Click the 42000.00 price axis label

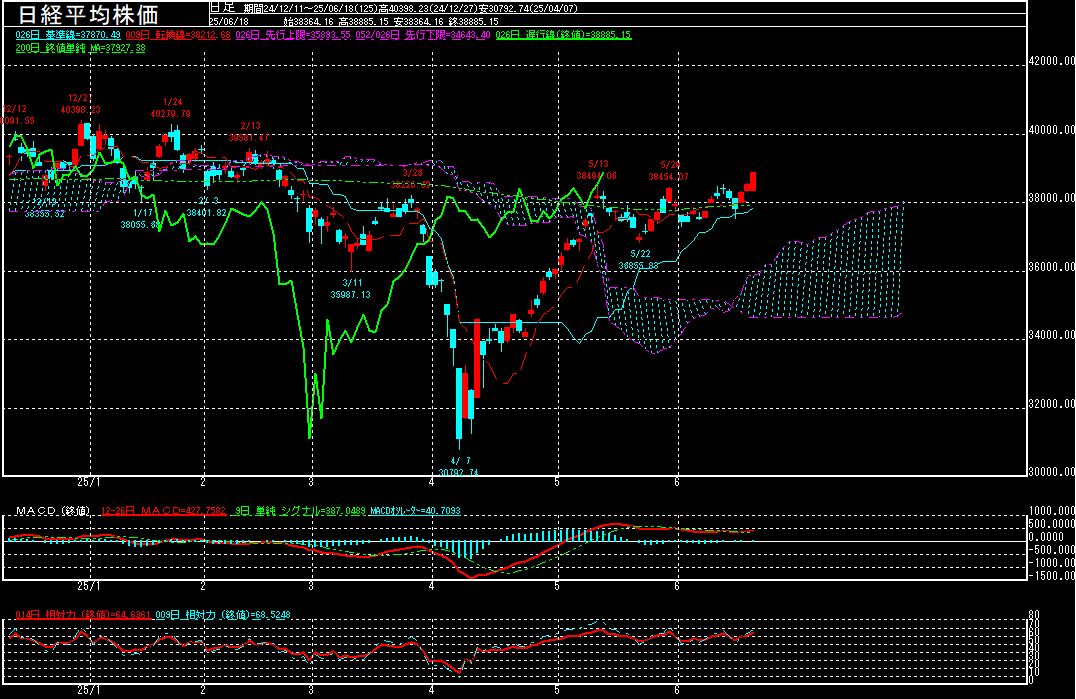click(x=1051, y=60)
